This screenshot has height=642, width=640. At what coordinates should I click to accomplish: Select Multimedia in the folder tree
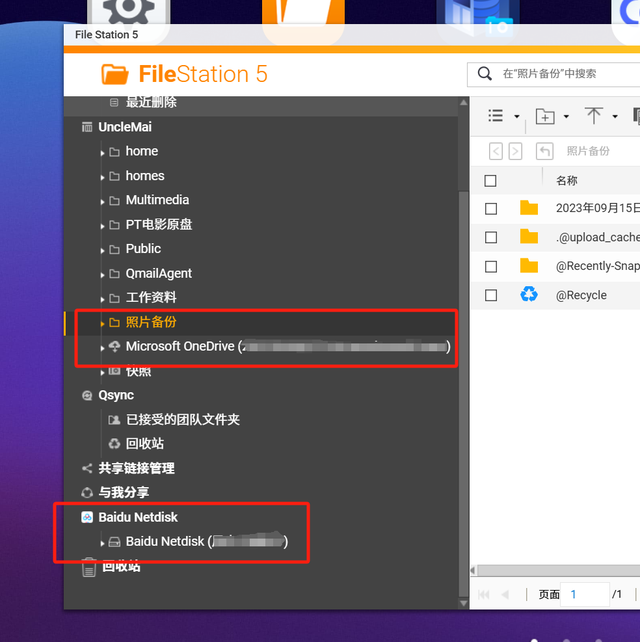pos(157,200)
